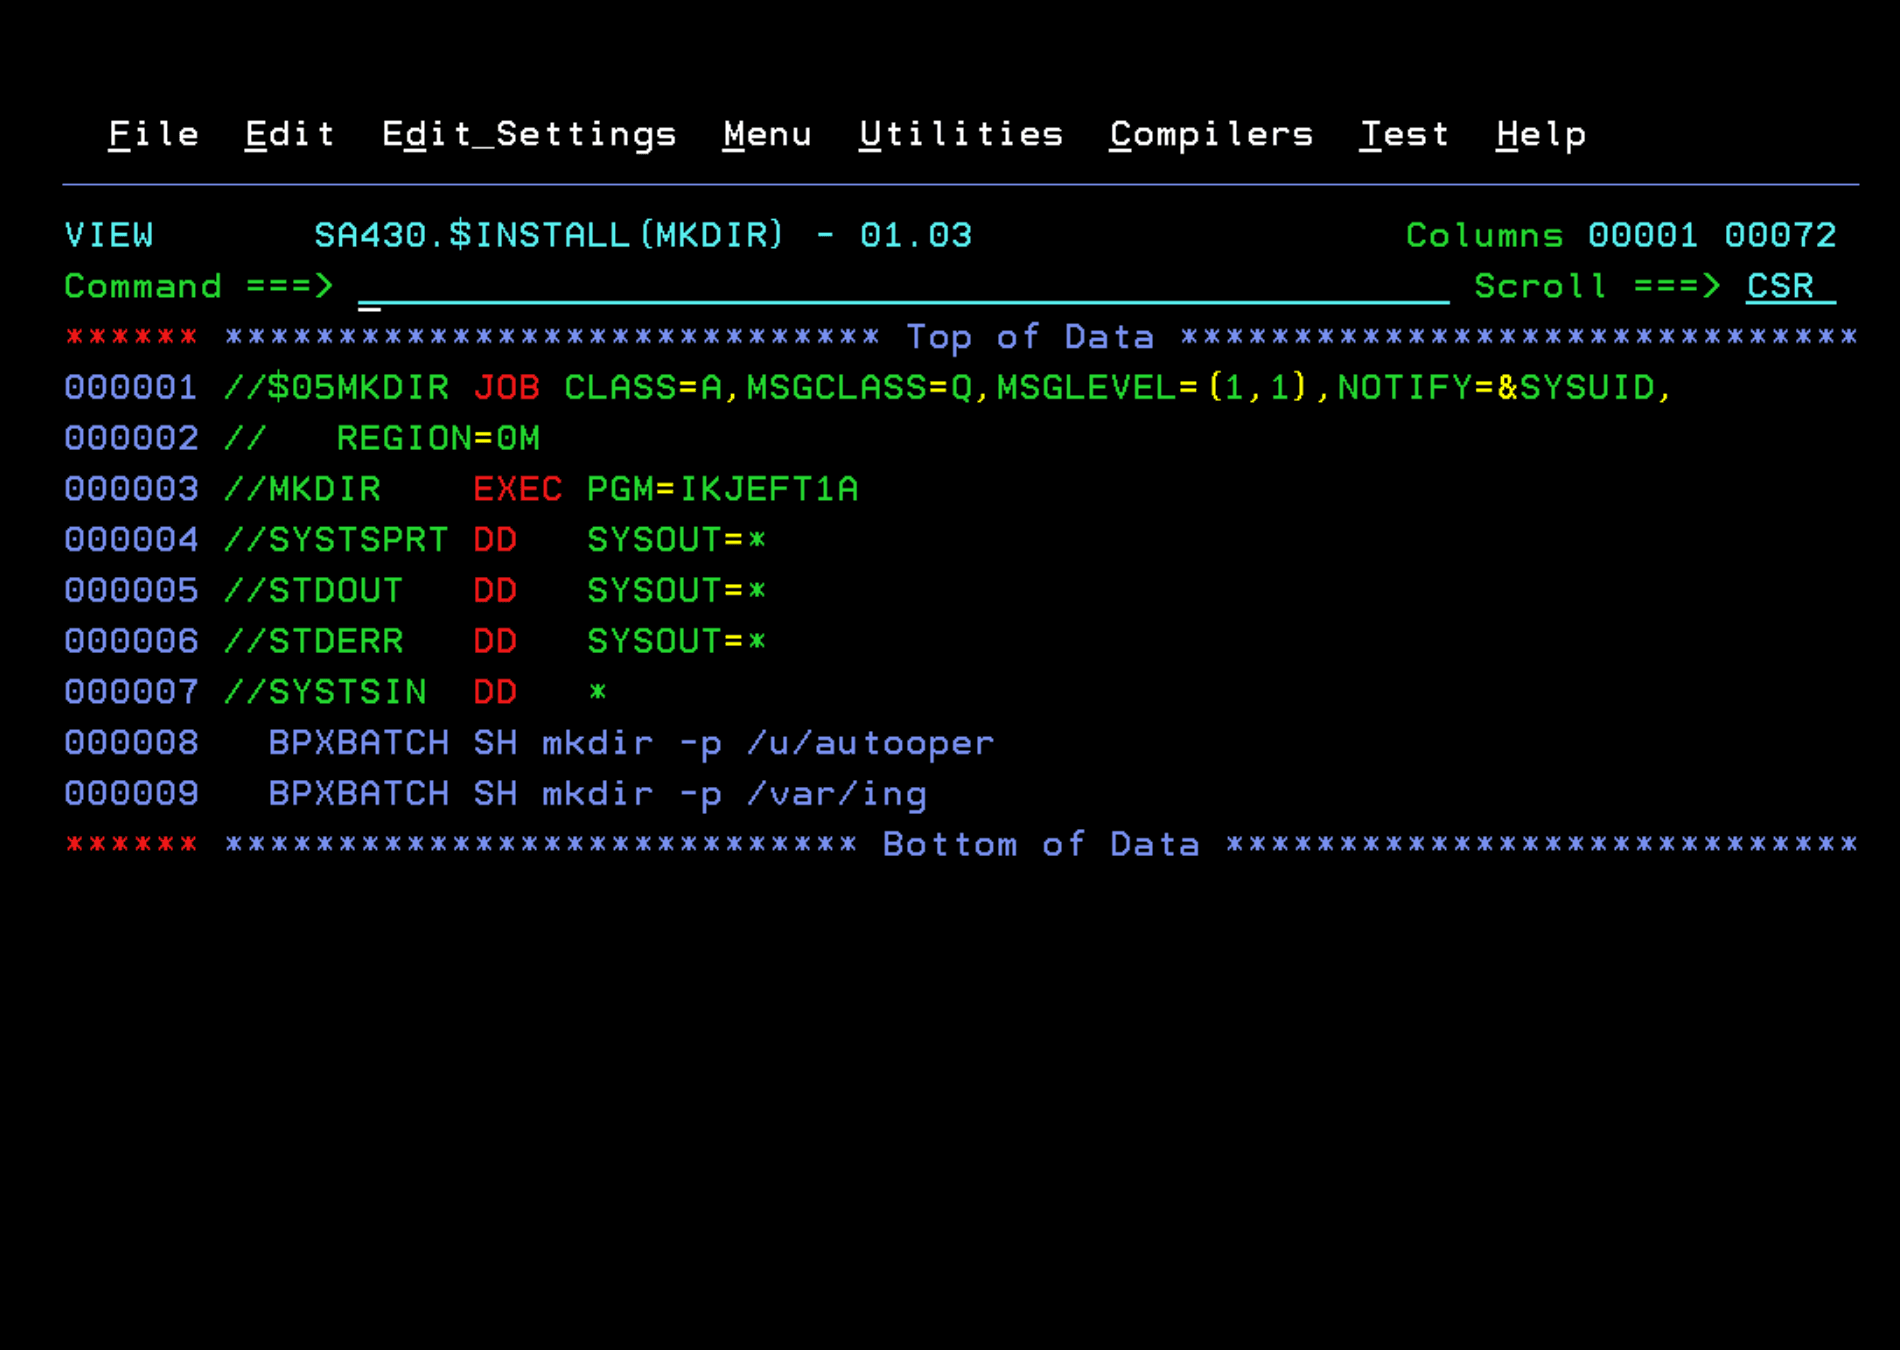The height and width of the screenshot is (1350, 1900).
Task: Open the Edit_Settings menu
Action: (x=529, y=134)
